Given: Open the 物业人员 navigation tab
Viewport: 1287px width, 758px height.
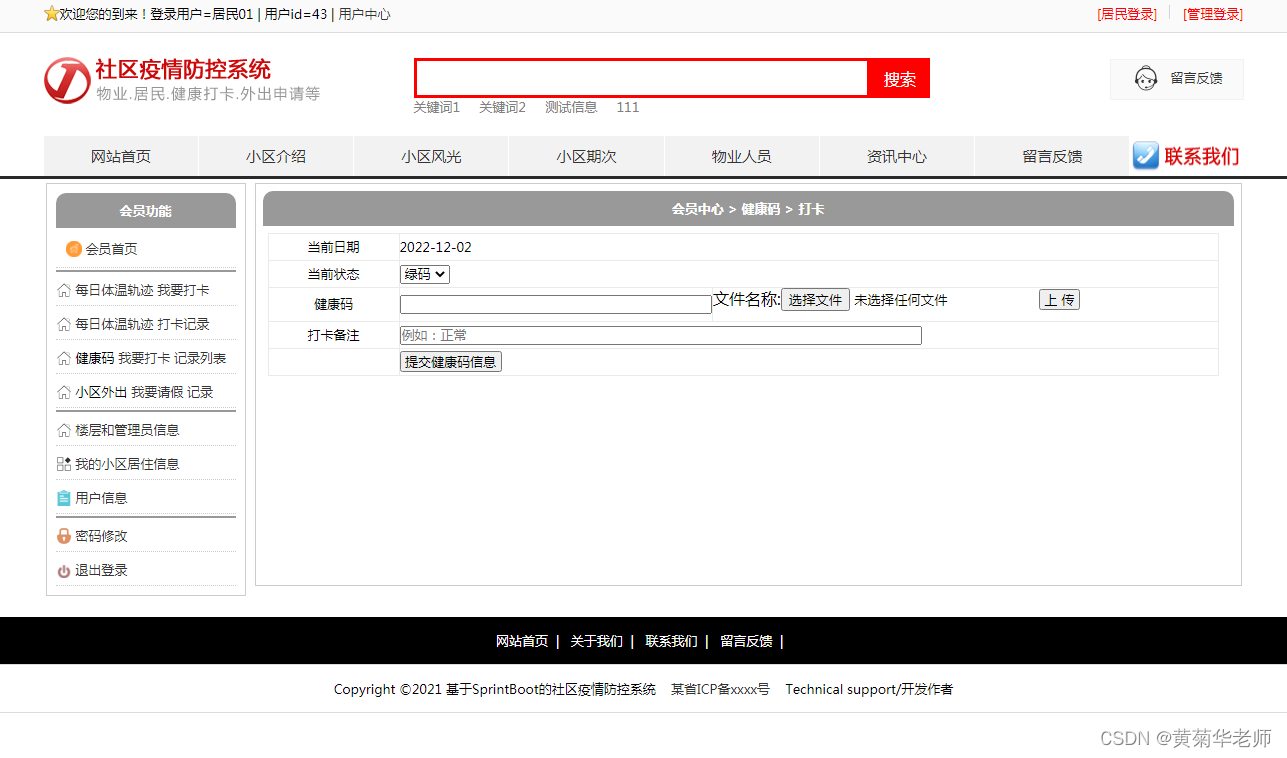Looking at the screenshot, I should pyautogui.click(x=742, y=156).
